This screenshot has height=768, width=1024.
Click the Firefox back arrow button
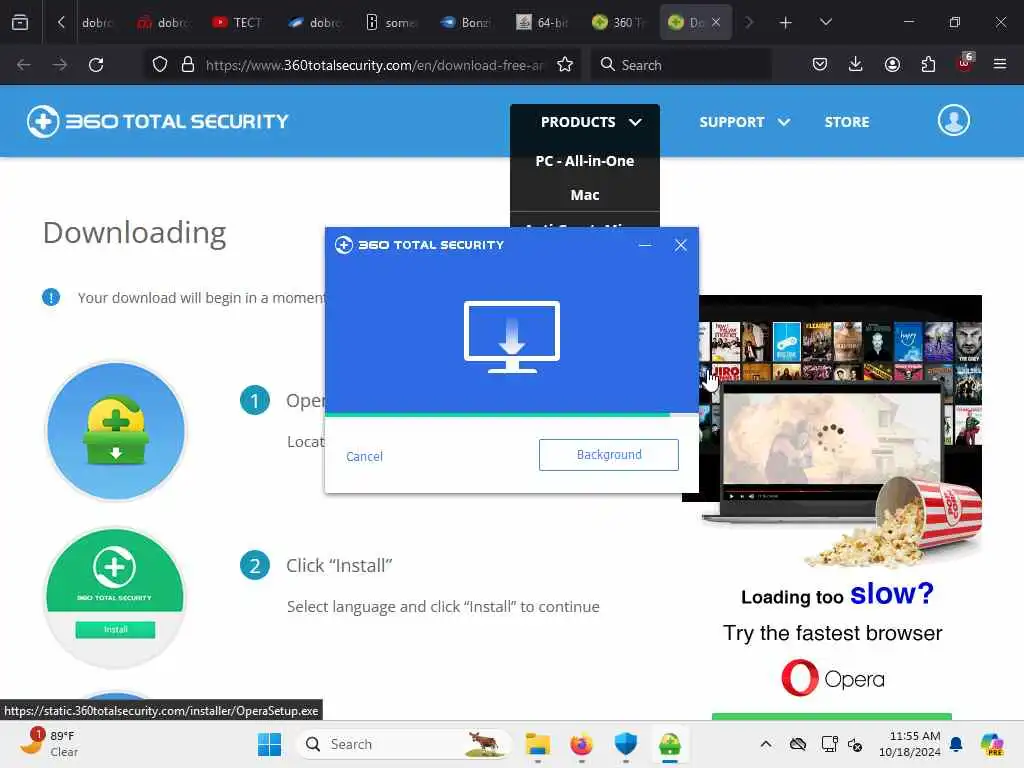click(x=24, y=65)
